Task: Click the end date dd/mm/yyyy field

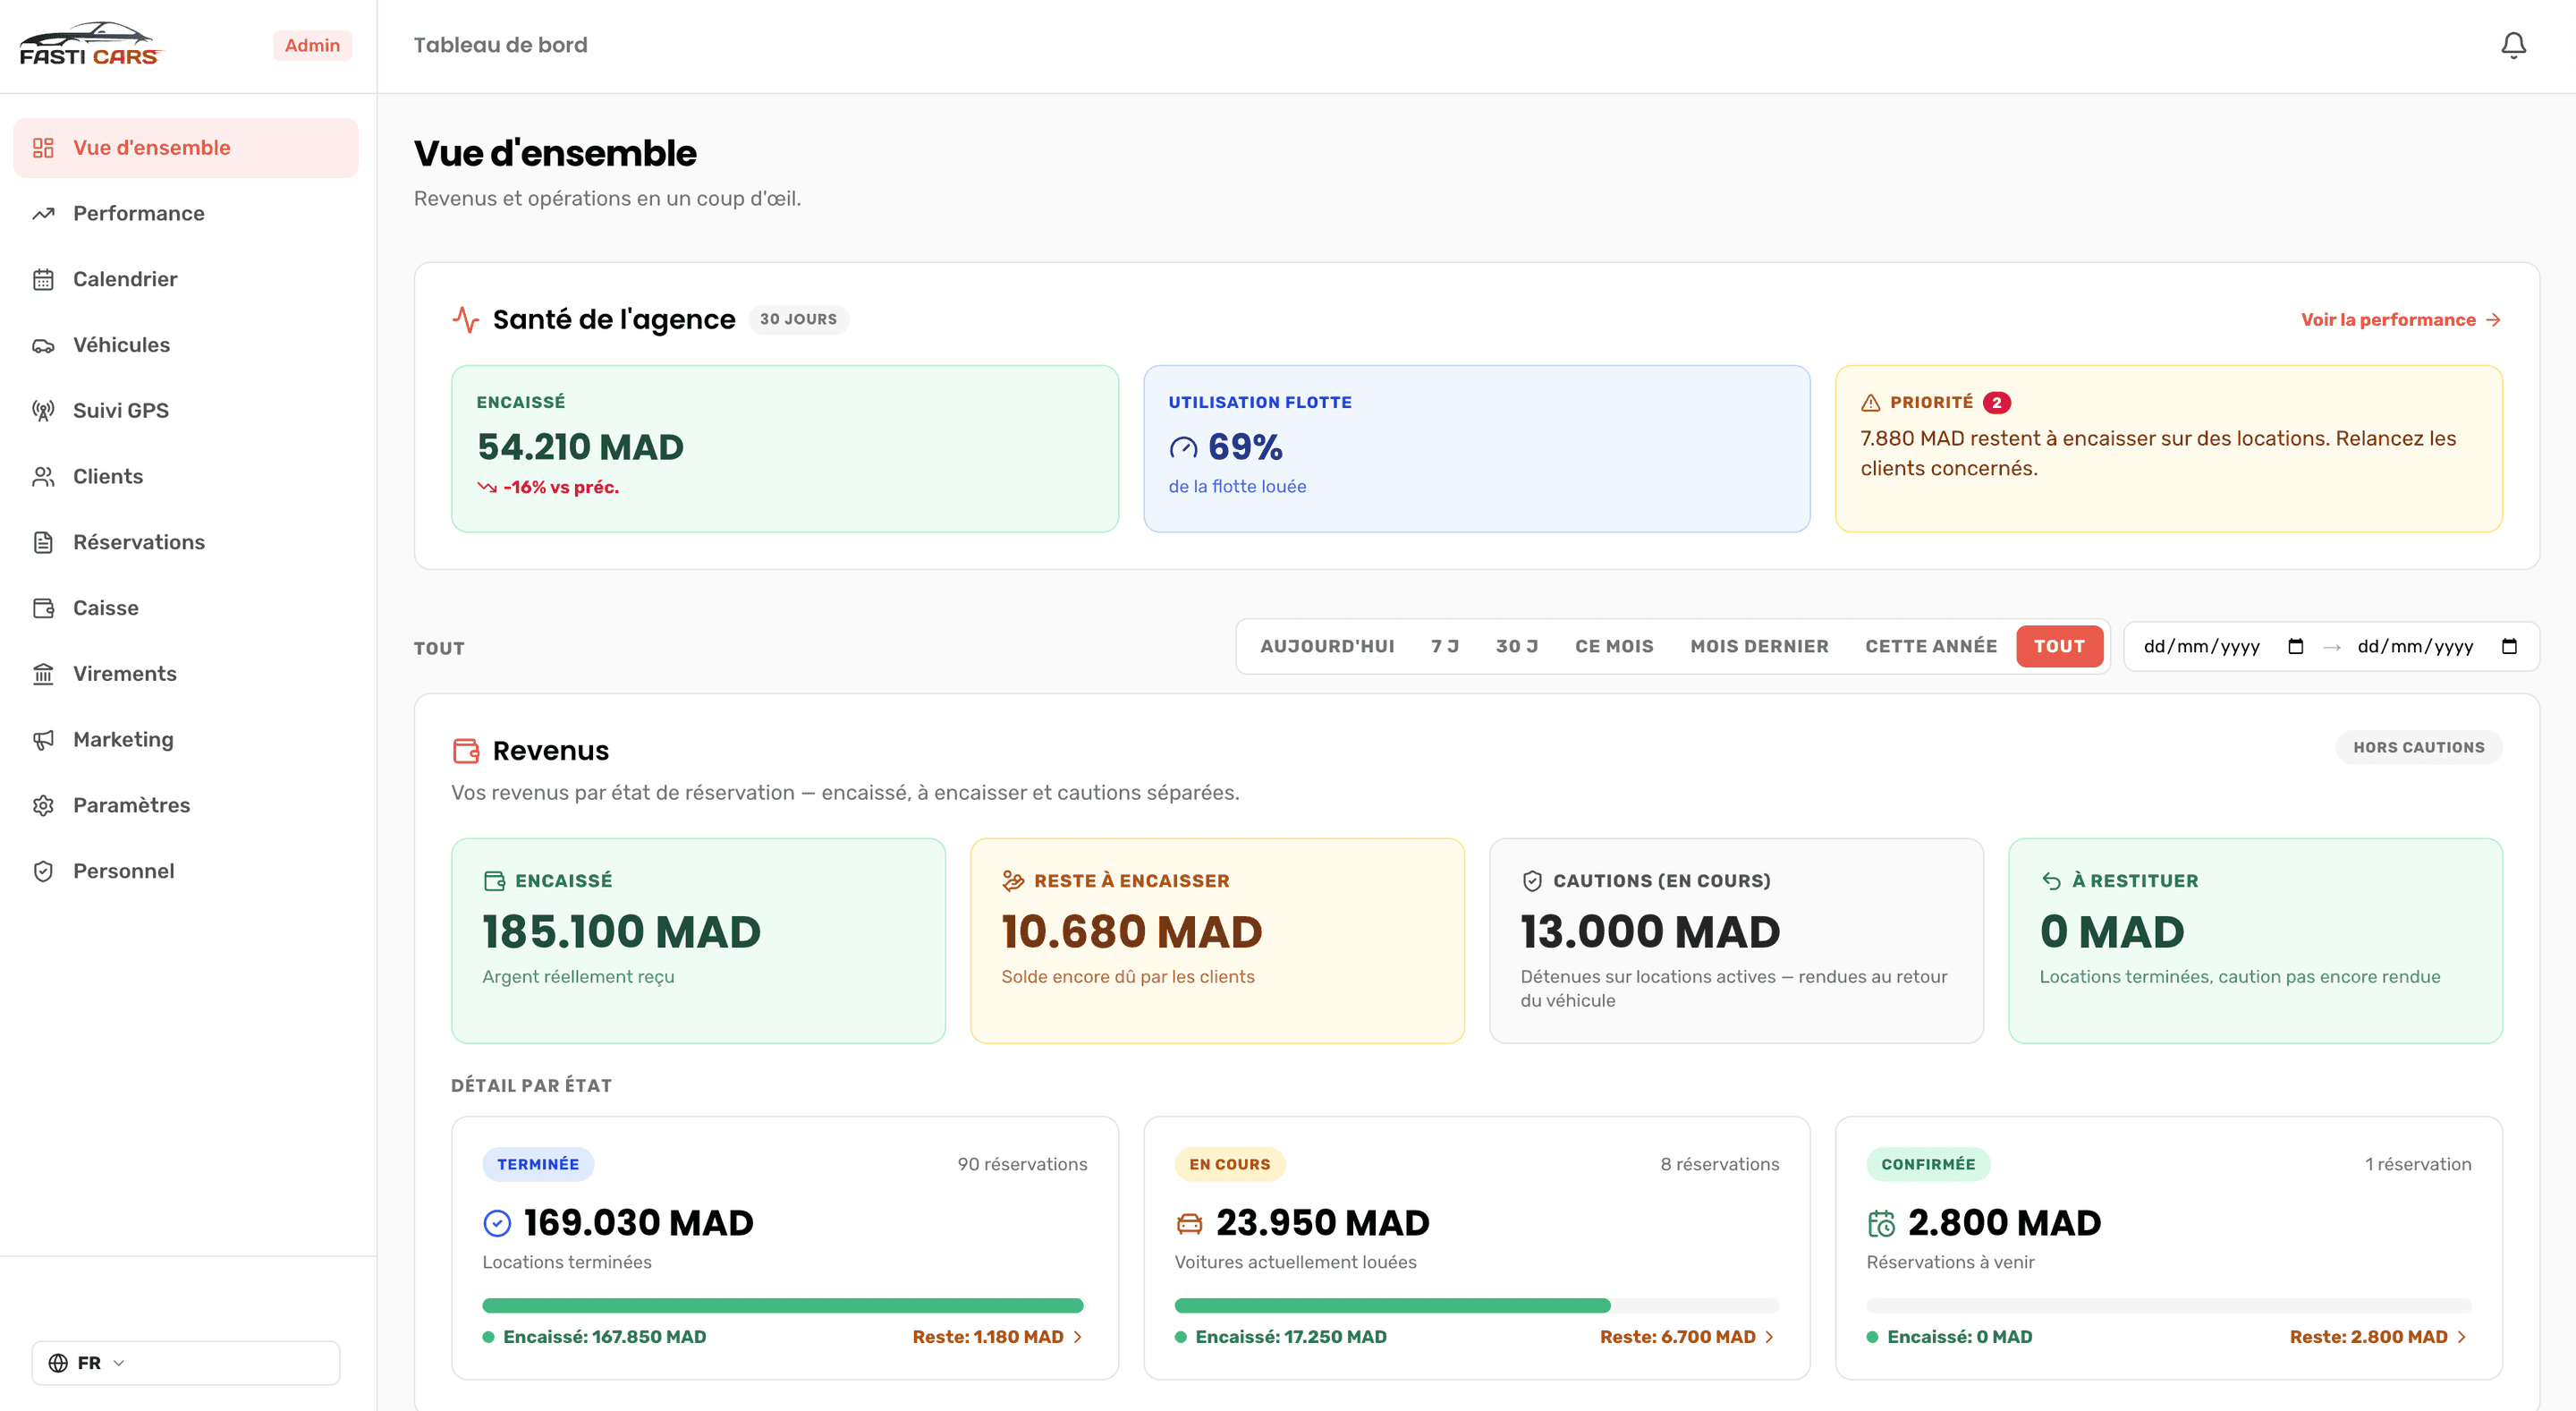Action: 2438,647
